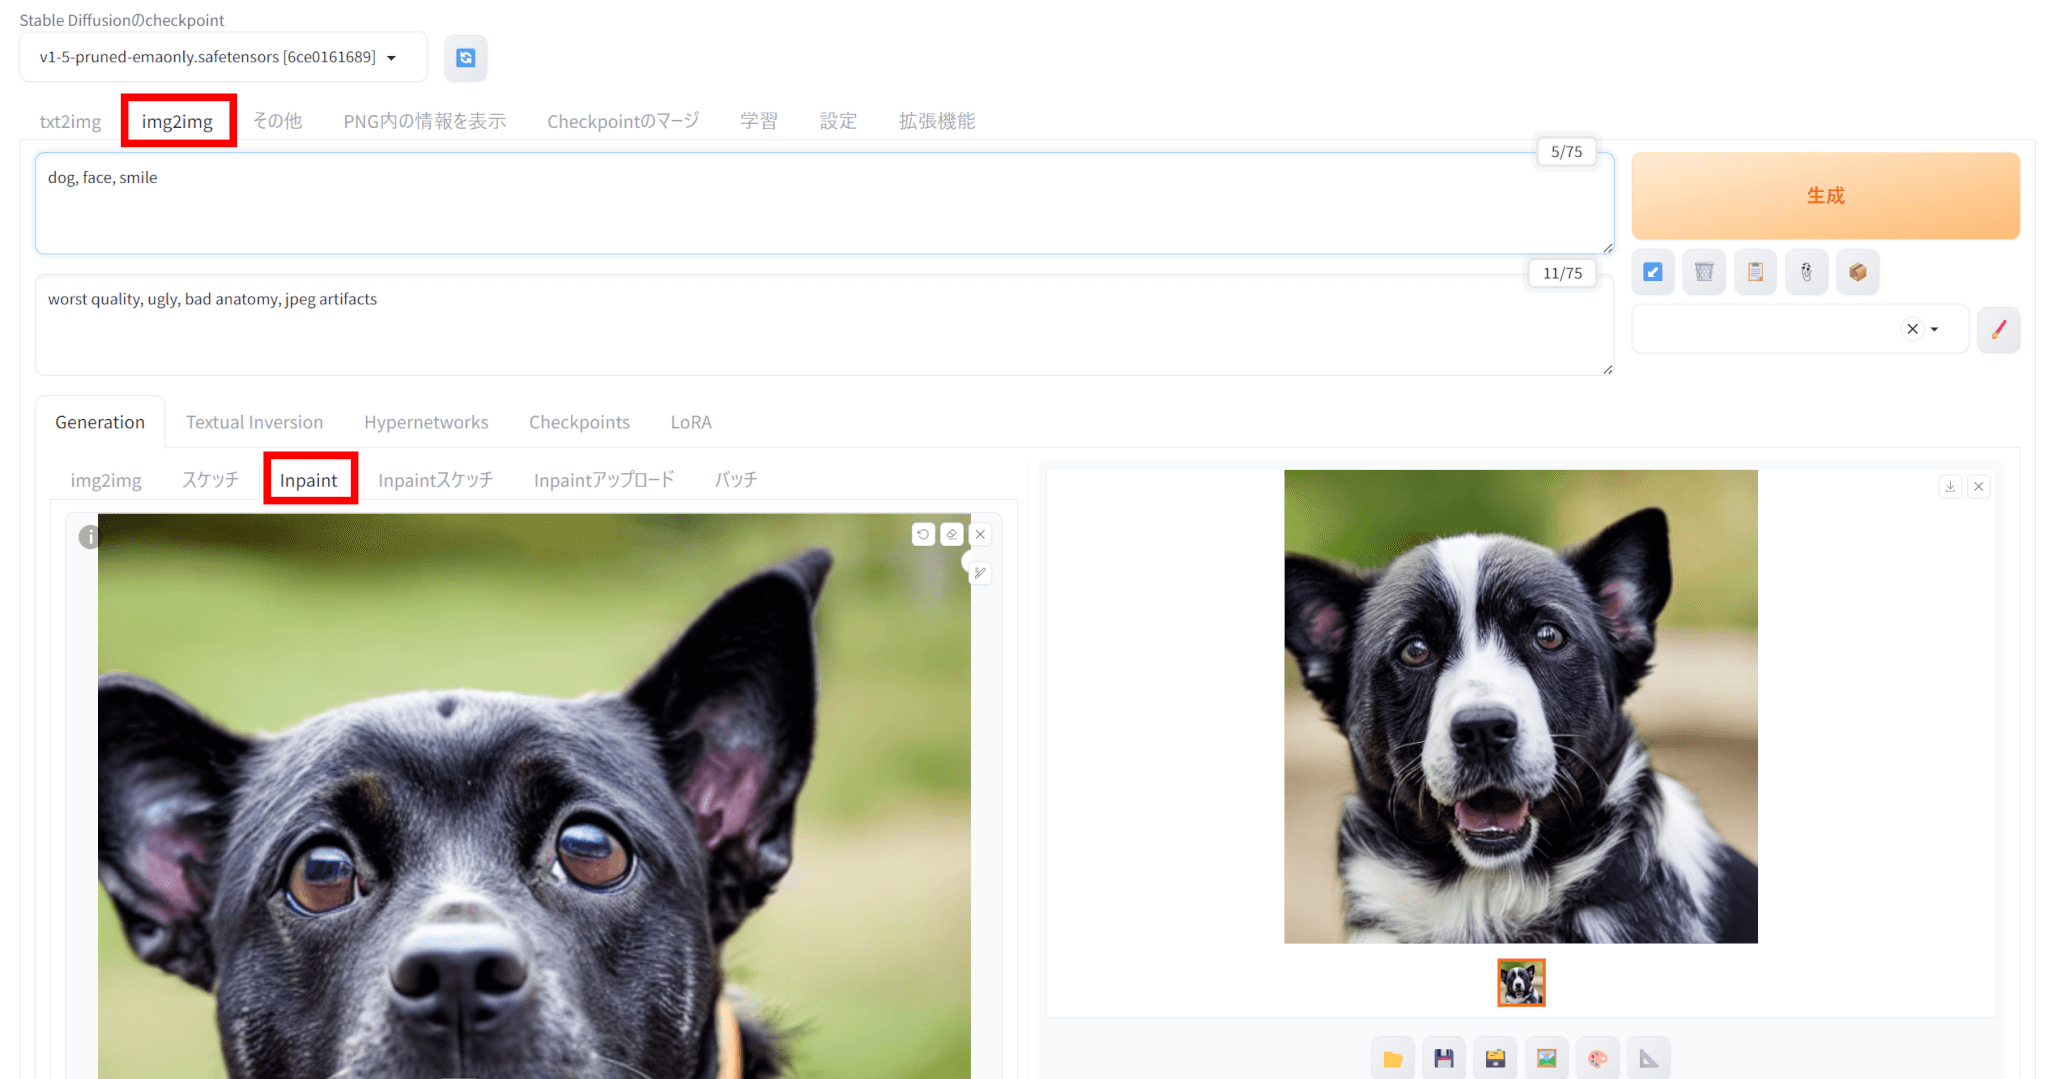The height and width of the screenshot is (1079, 2048).
Task: Clear the styles selection with the X
Action: (1912, 329)
